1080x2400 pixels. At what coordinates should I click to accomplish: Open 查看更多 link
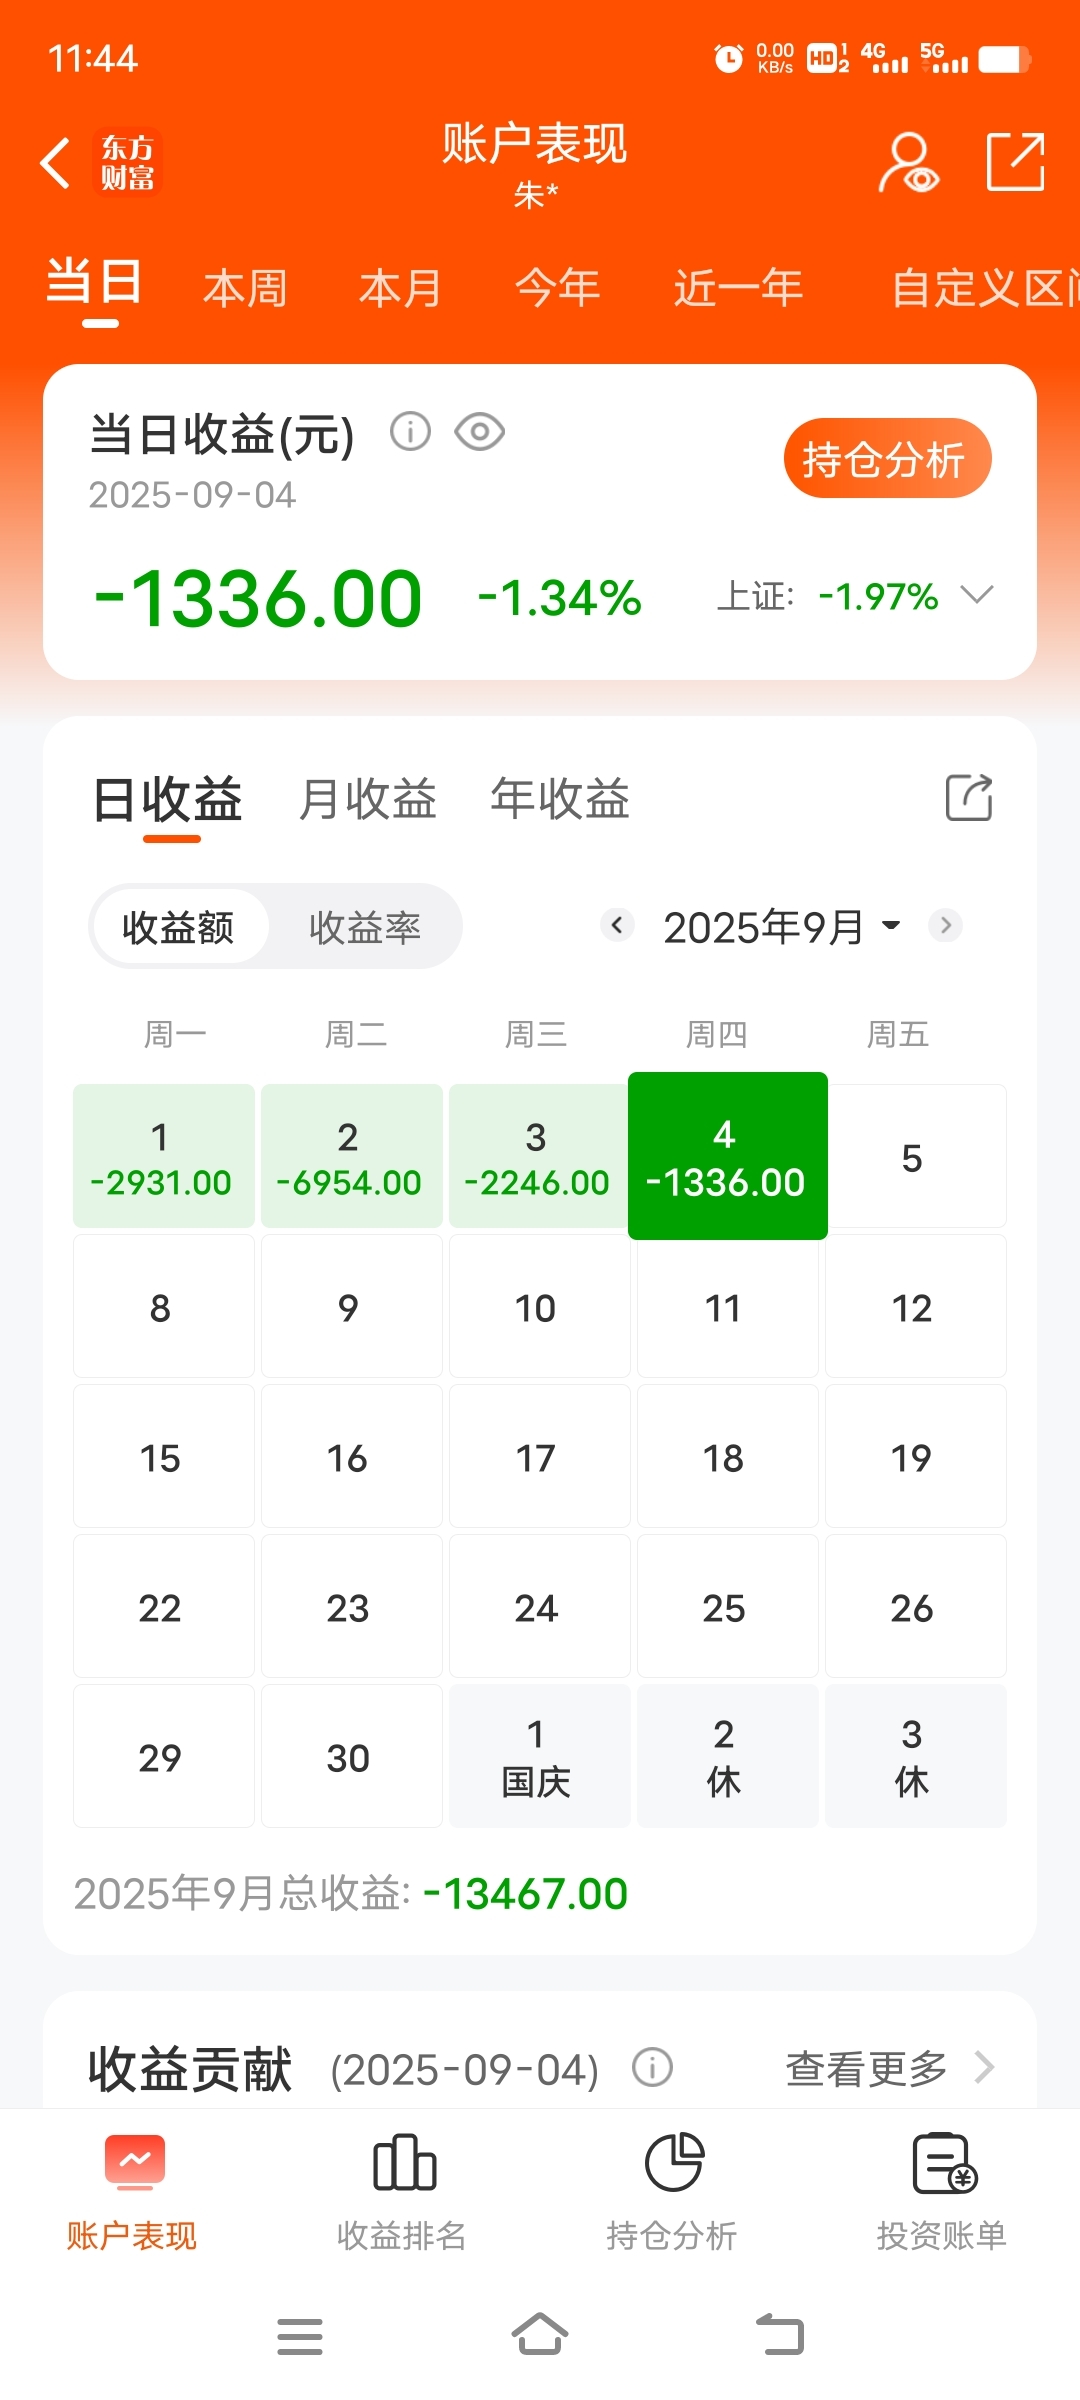coord(890,2068)
